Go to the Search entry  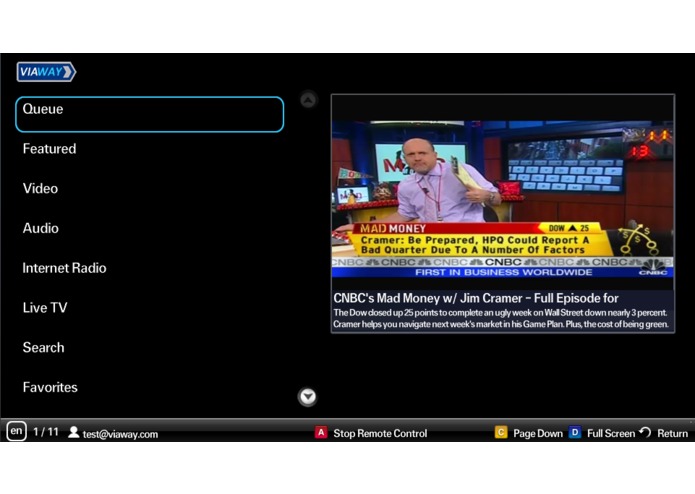coord(43,347)
